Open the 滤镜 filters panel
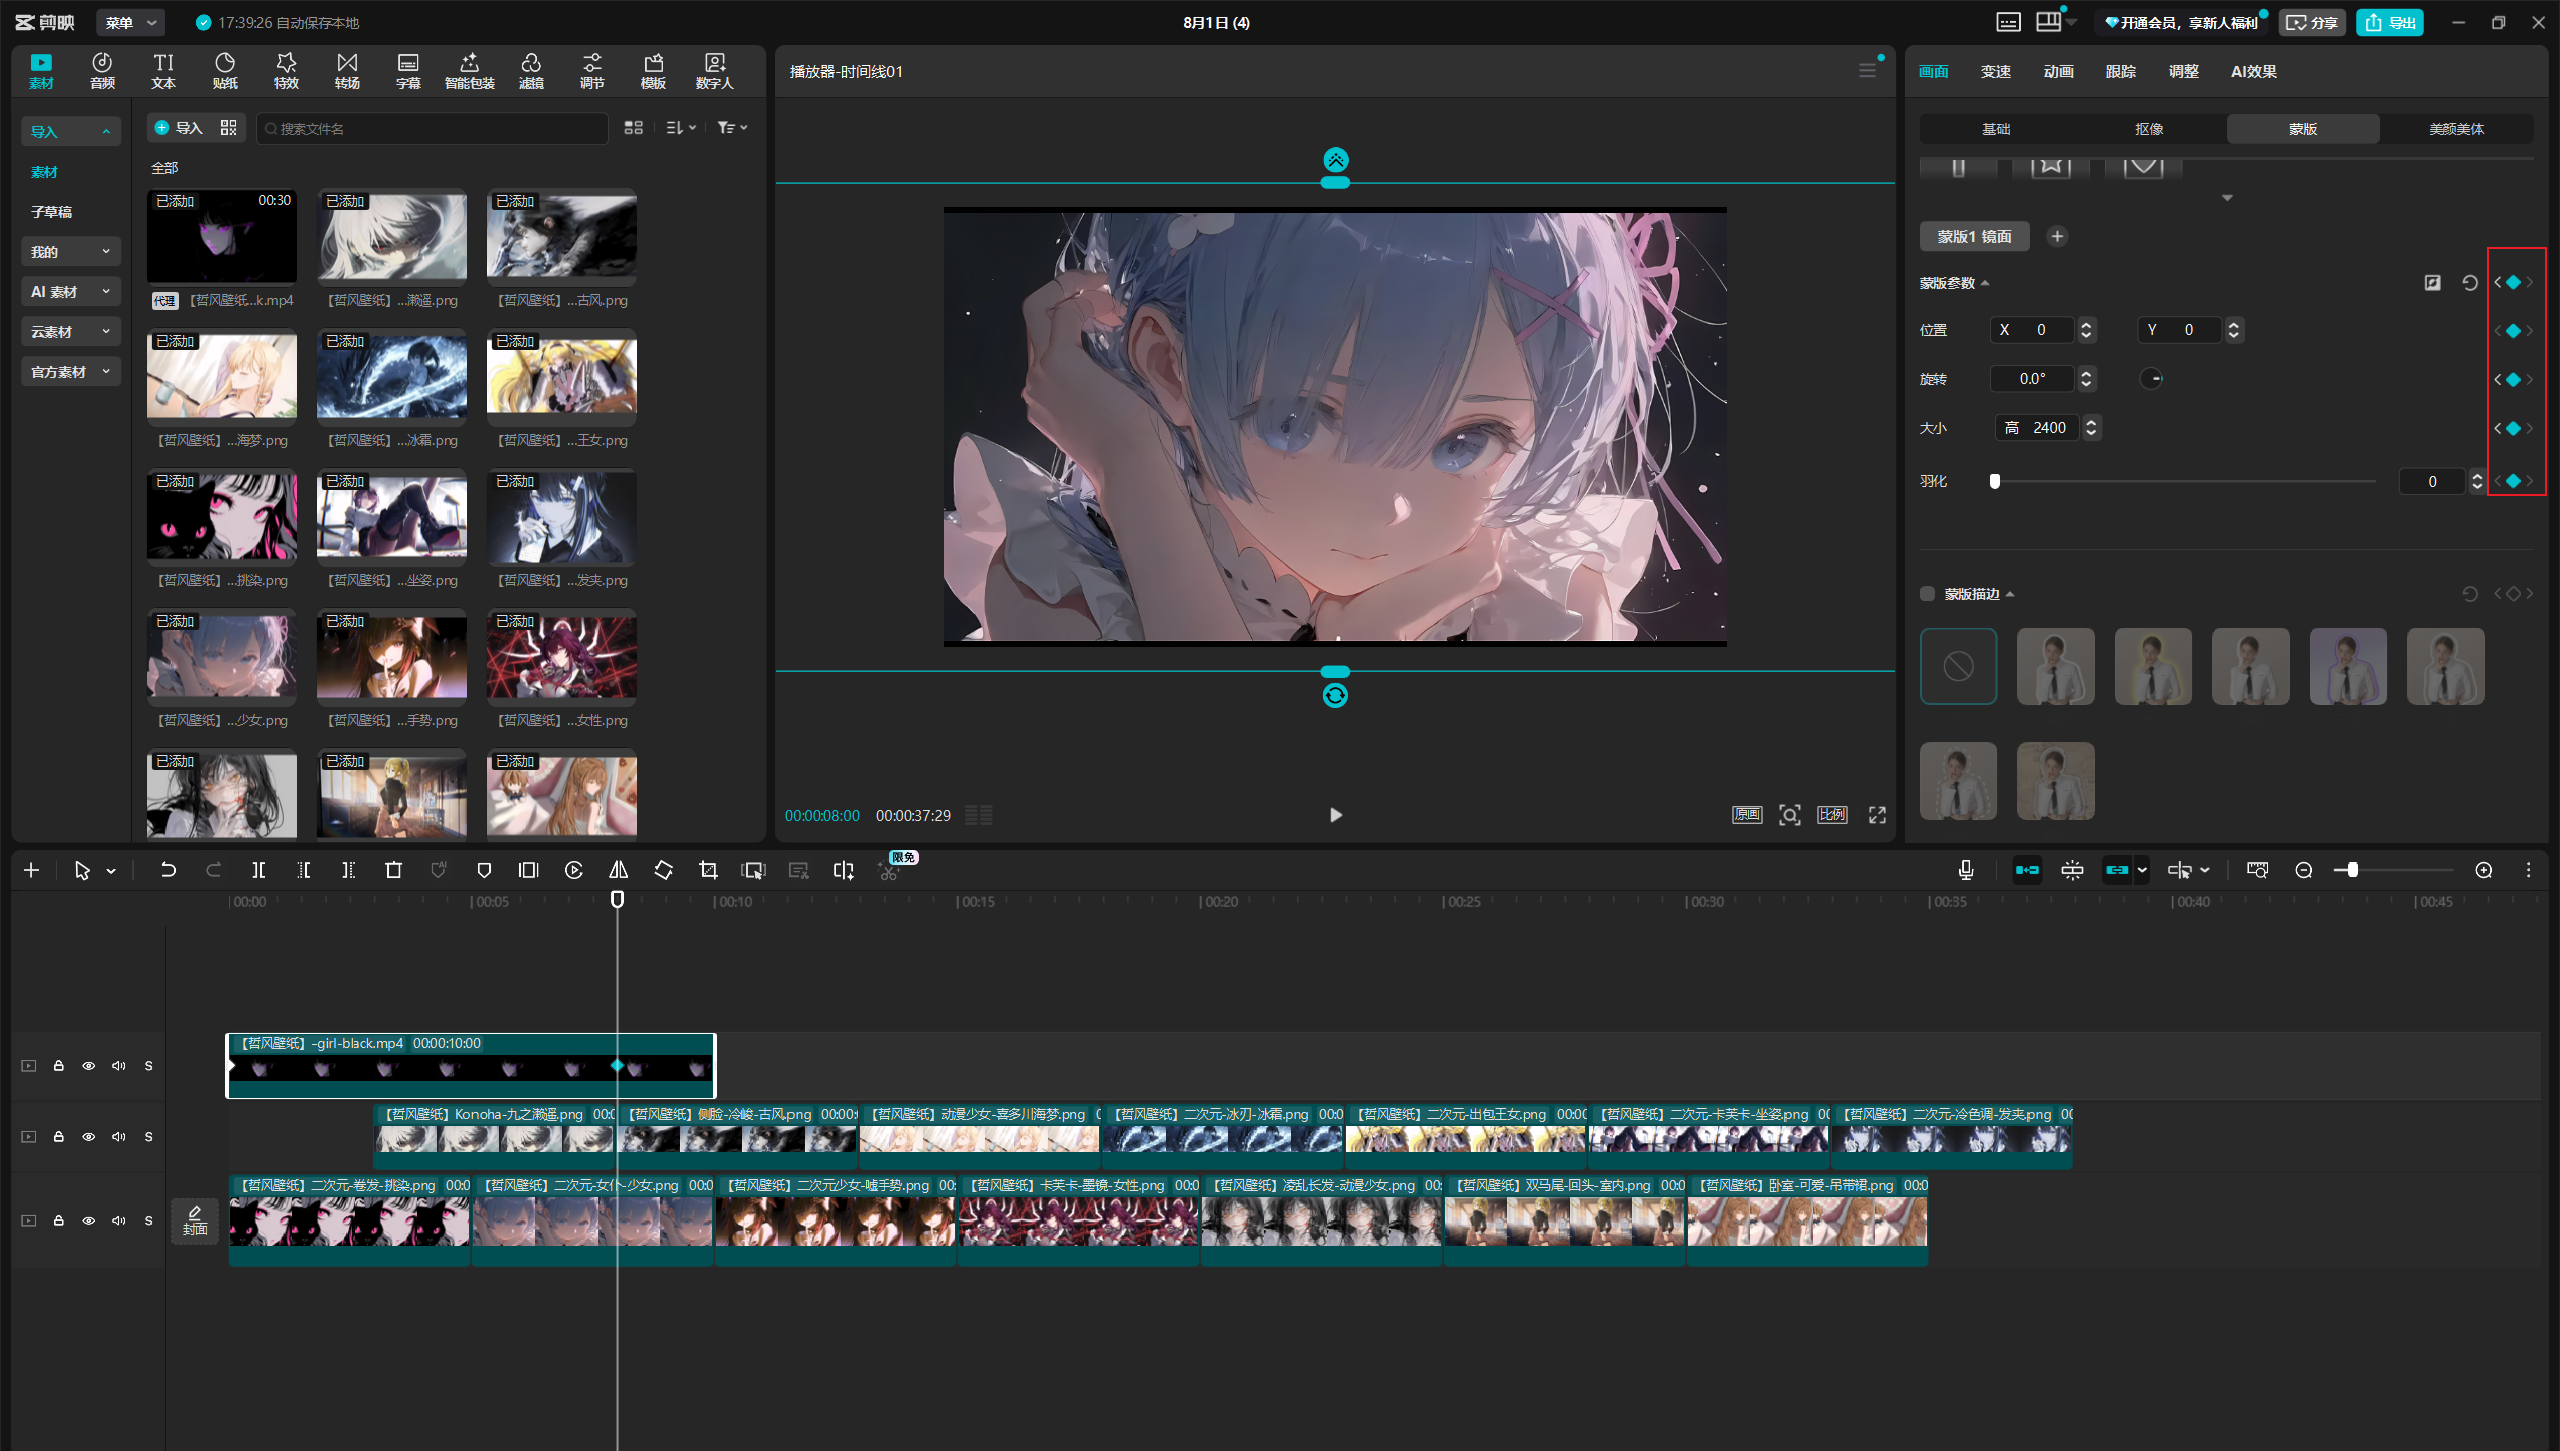Viewport: 2560px width, 1451px height. click(x=531, y=71)
